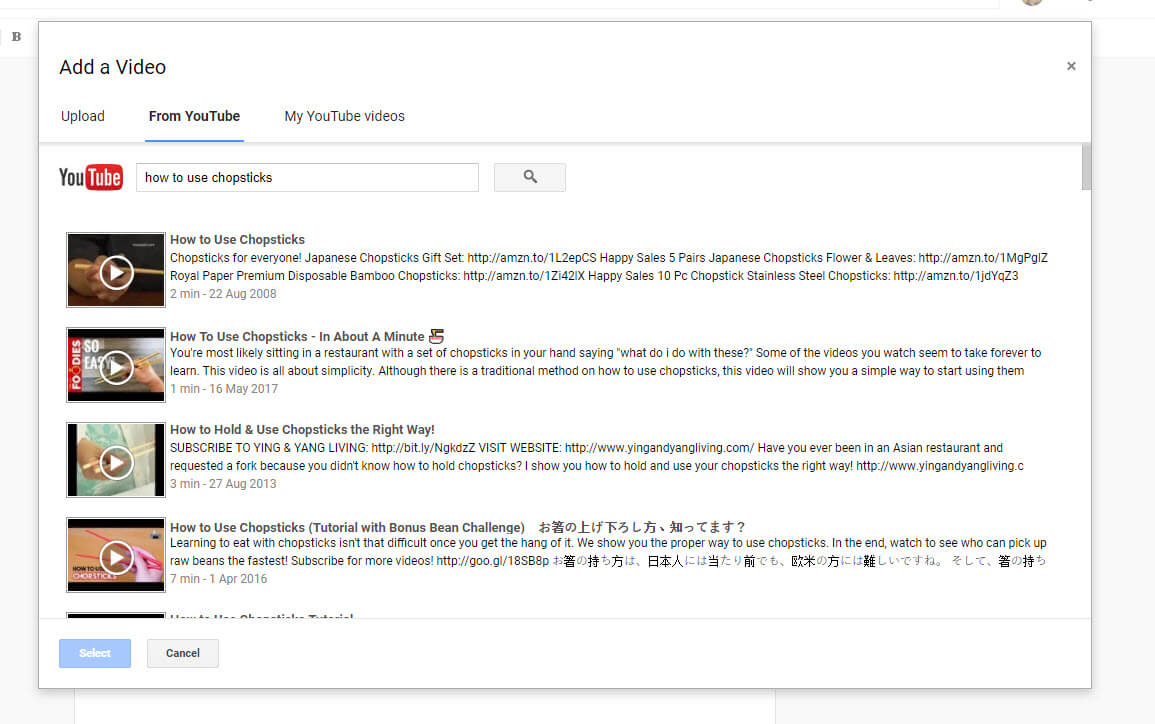
Task: Click the search magnifier button
Action: point(530,178)
